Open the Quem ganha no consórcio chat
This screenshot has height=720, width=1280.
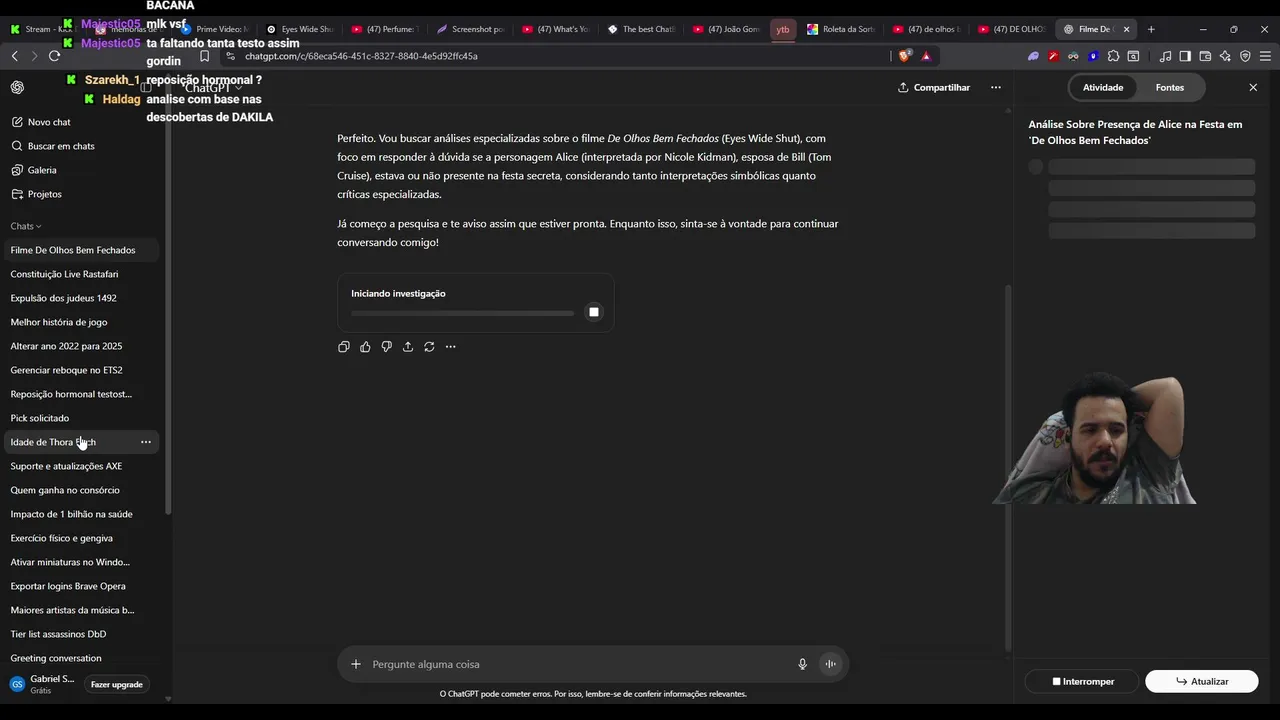[80, 490]
